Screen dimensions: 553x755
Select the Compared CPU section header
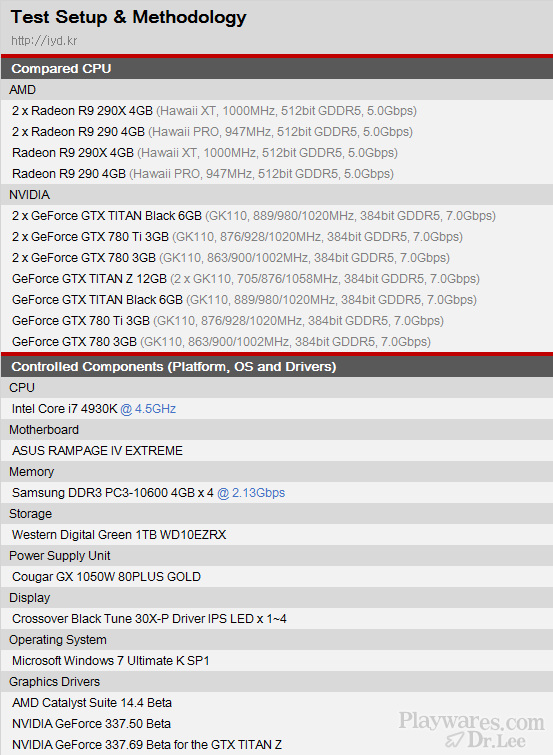click(276, 68)
